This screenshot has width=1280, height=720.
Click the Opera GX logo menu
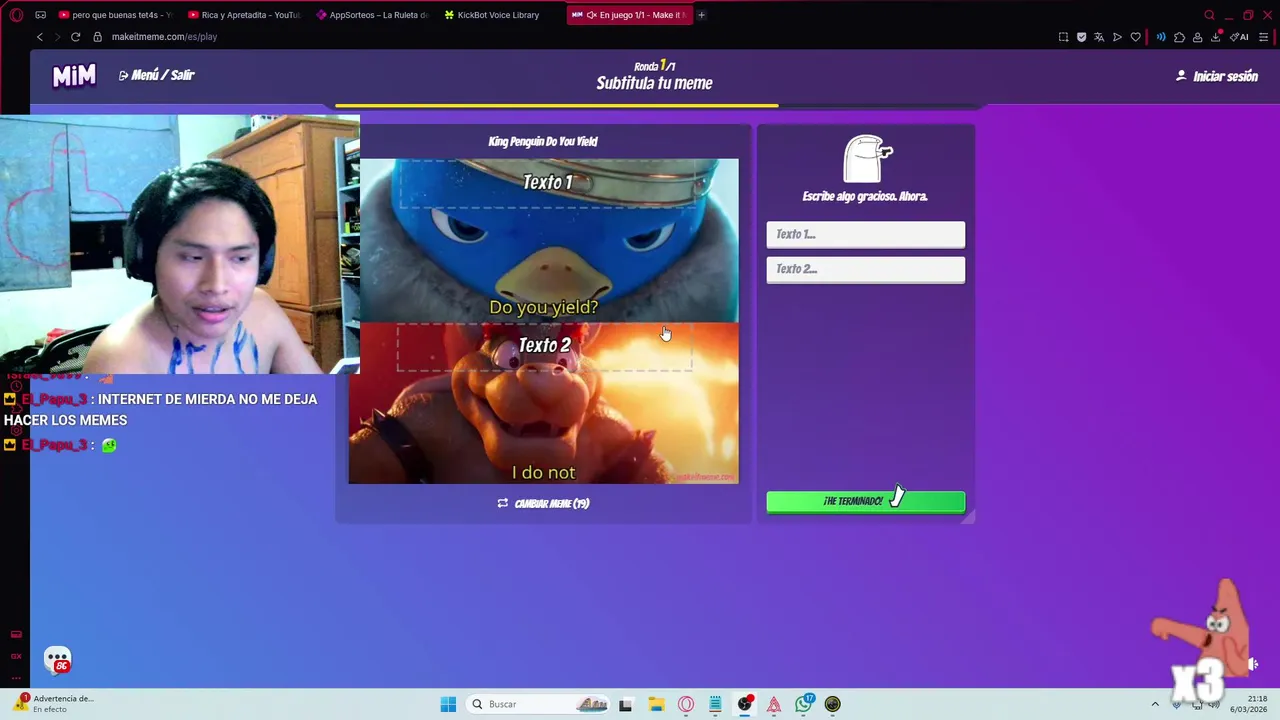point(16,15)
